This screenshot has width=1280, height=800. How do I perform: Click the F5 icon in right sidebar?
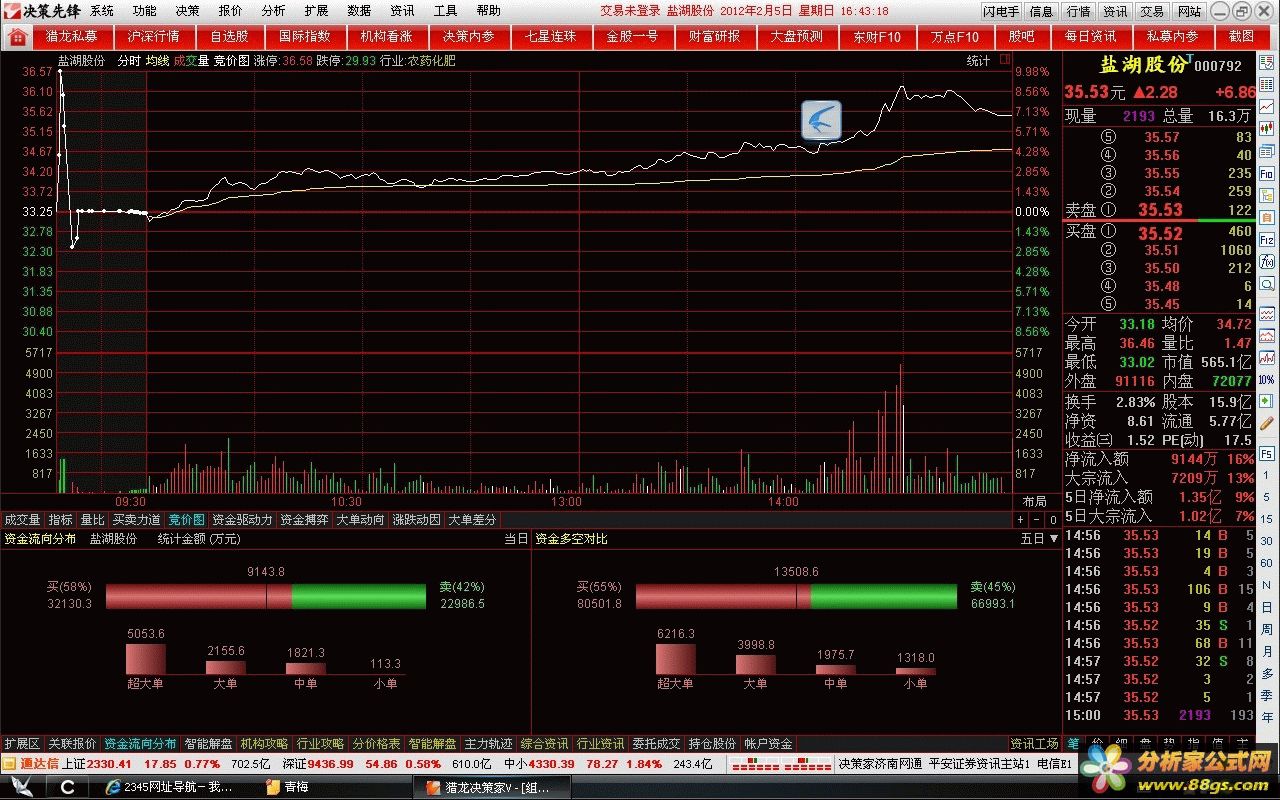(1267, 453)
